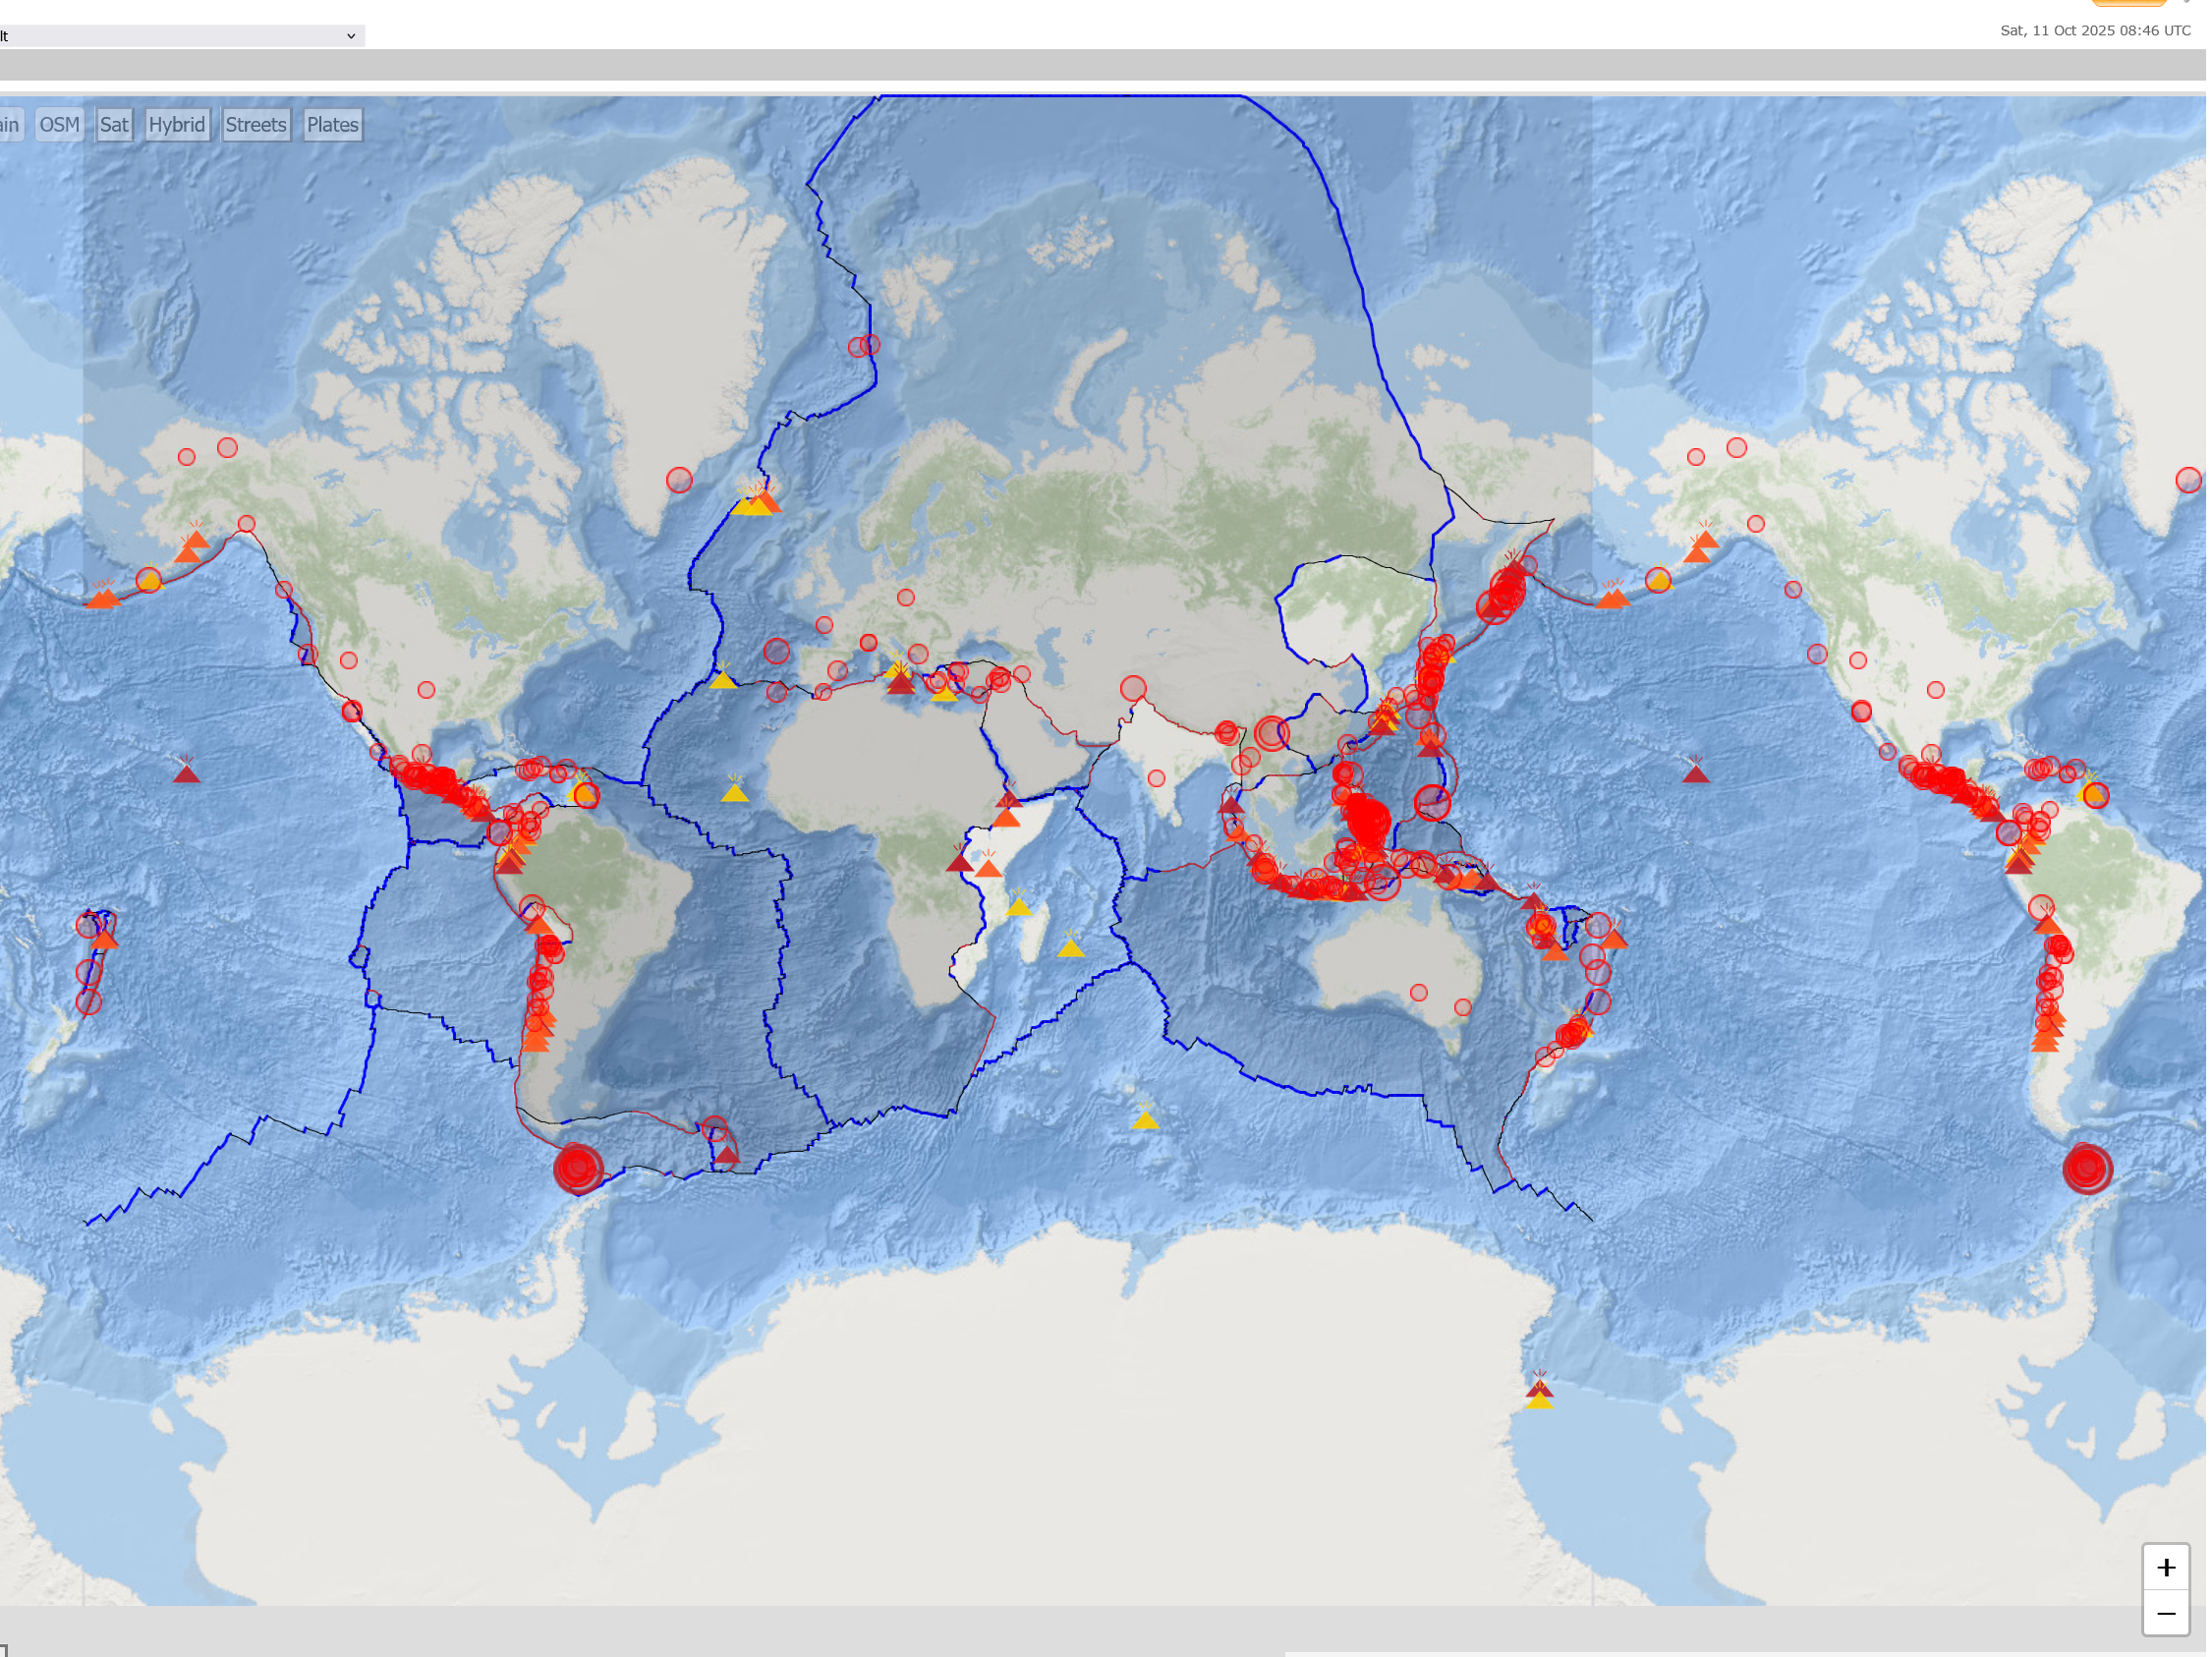
Task: Select the OSM map layer
Action: (x=59, y=125)
